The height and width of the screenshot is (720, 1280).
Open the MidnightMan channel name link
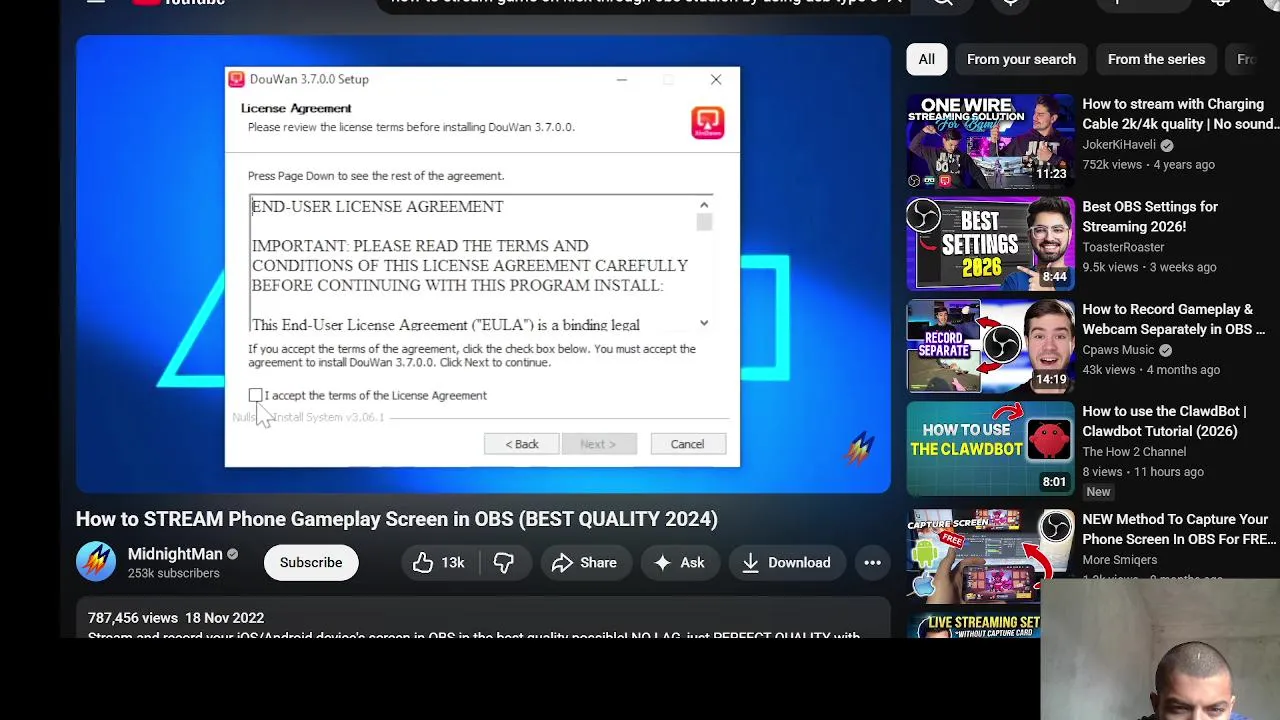point(175,554)
